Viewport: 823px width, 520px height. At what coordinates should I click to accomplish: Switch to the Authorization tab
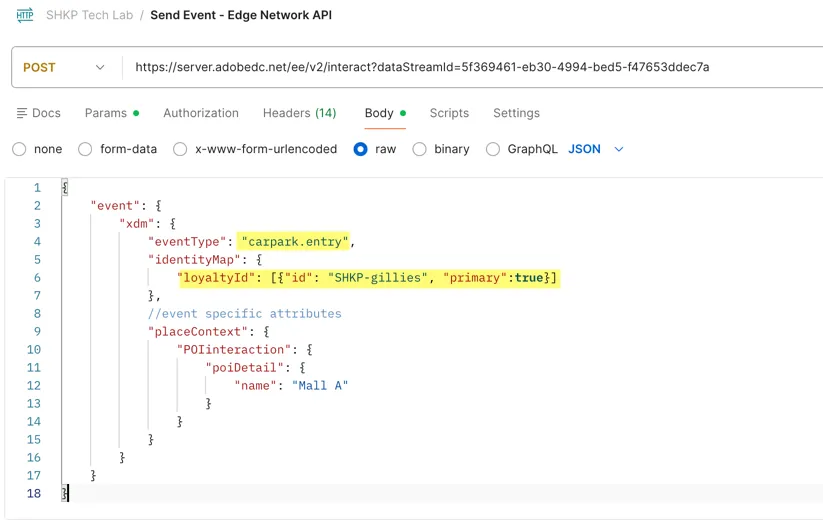(201, 113)
